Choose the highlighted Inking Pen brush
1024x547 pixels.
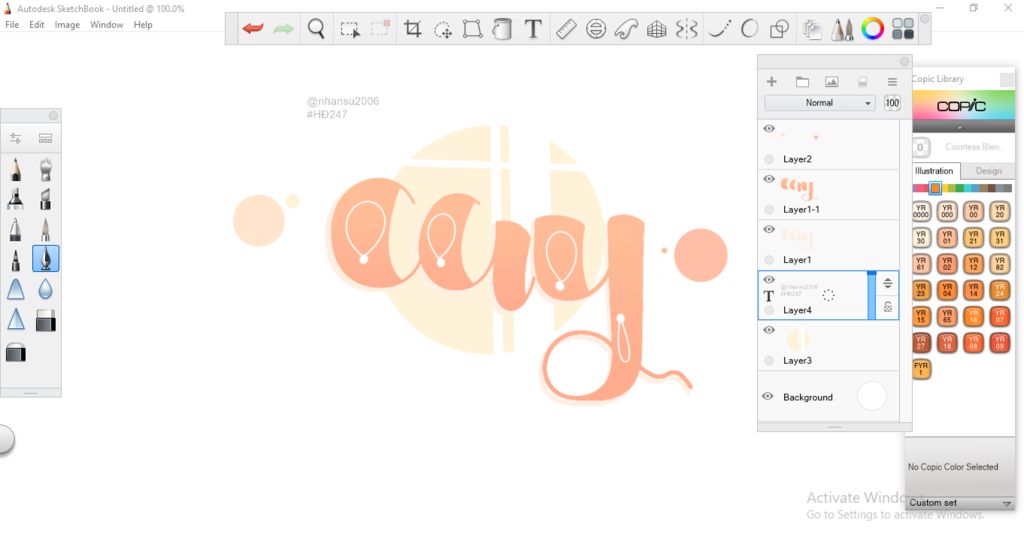coord(46,258)
